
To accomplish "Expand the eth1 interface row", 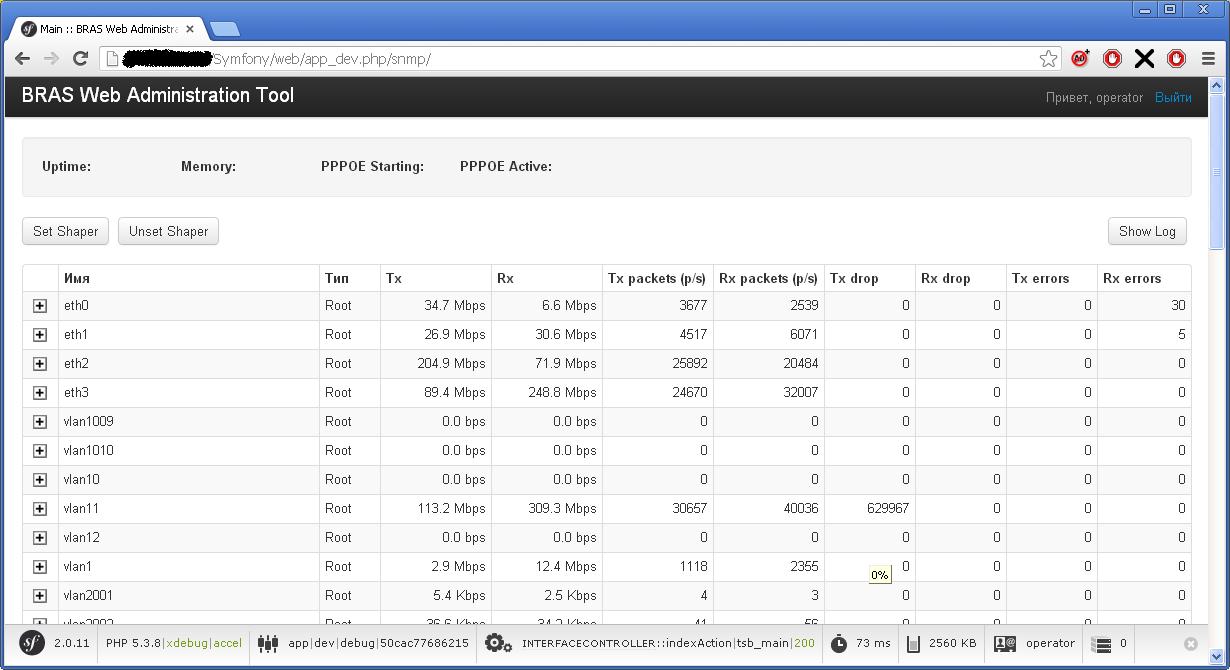I will [40, 335].
